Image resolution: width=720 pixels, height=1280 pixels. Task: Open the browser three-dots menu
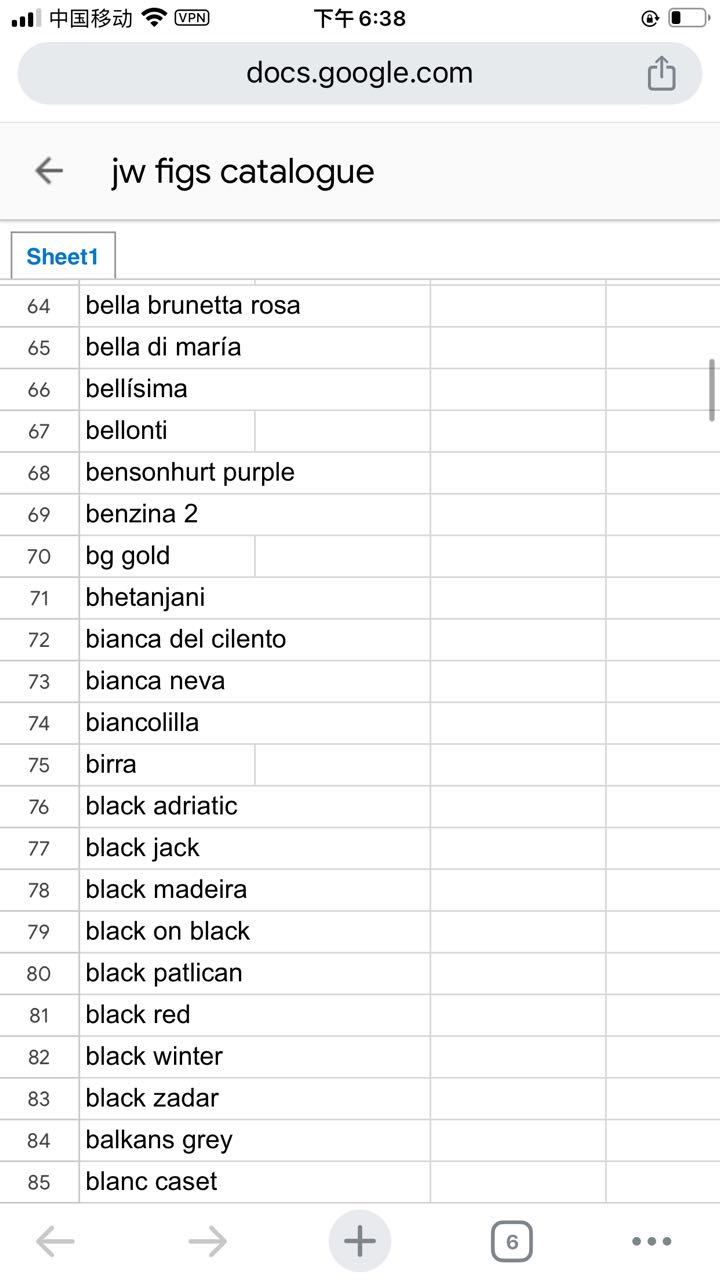click(652, 1242)
